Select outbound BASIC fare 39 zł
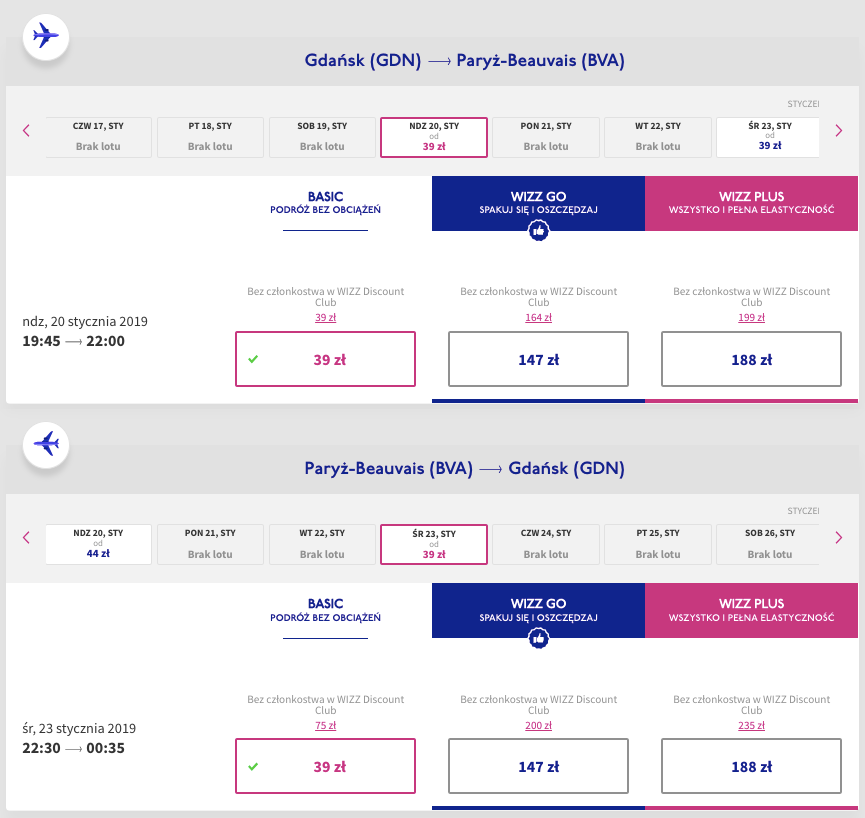The width and height of the screenshot is (865, 818). 325,359
